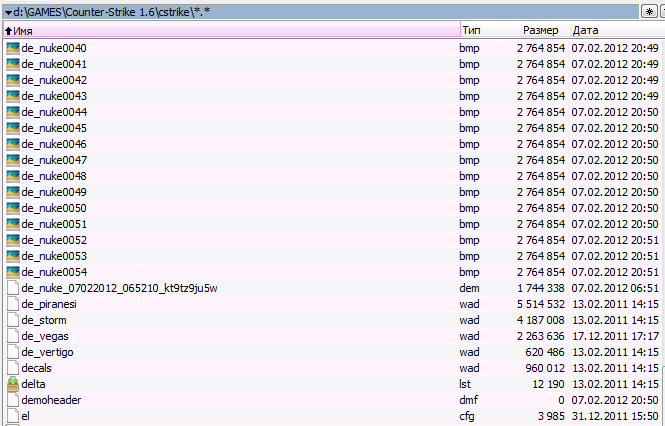Select the file name de_vegas
Viewport: 665px width, 426px height.
(45, 336)
